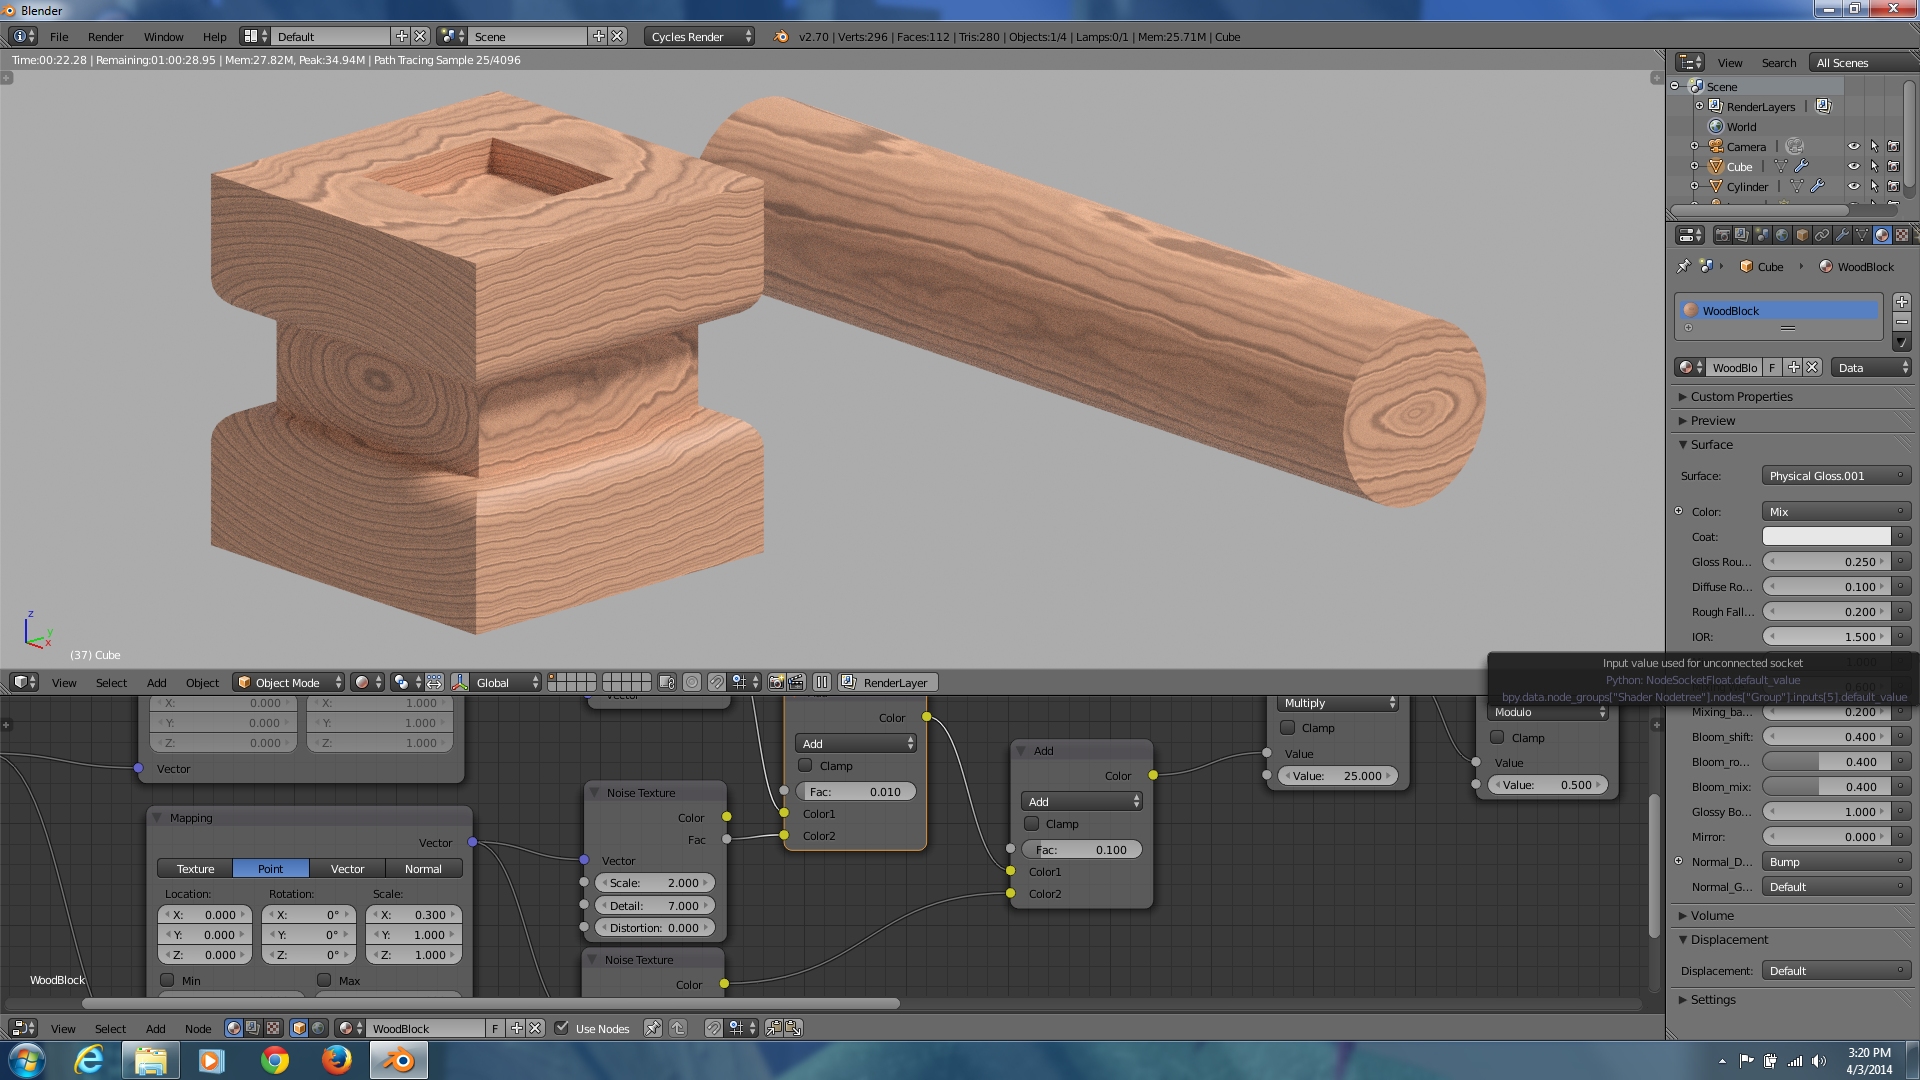The height and width of the screenshot is (1080, 1920).
Task: Paste nodes from clipboard icon
Action: [x=793, y=1028]
